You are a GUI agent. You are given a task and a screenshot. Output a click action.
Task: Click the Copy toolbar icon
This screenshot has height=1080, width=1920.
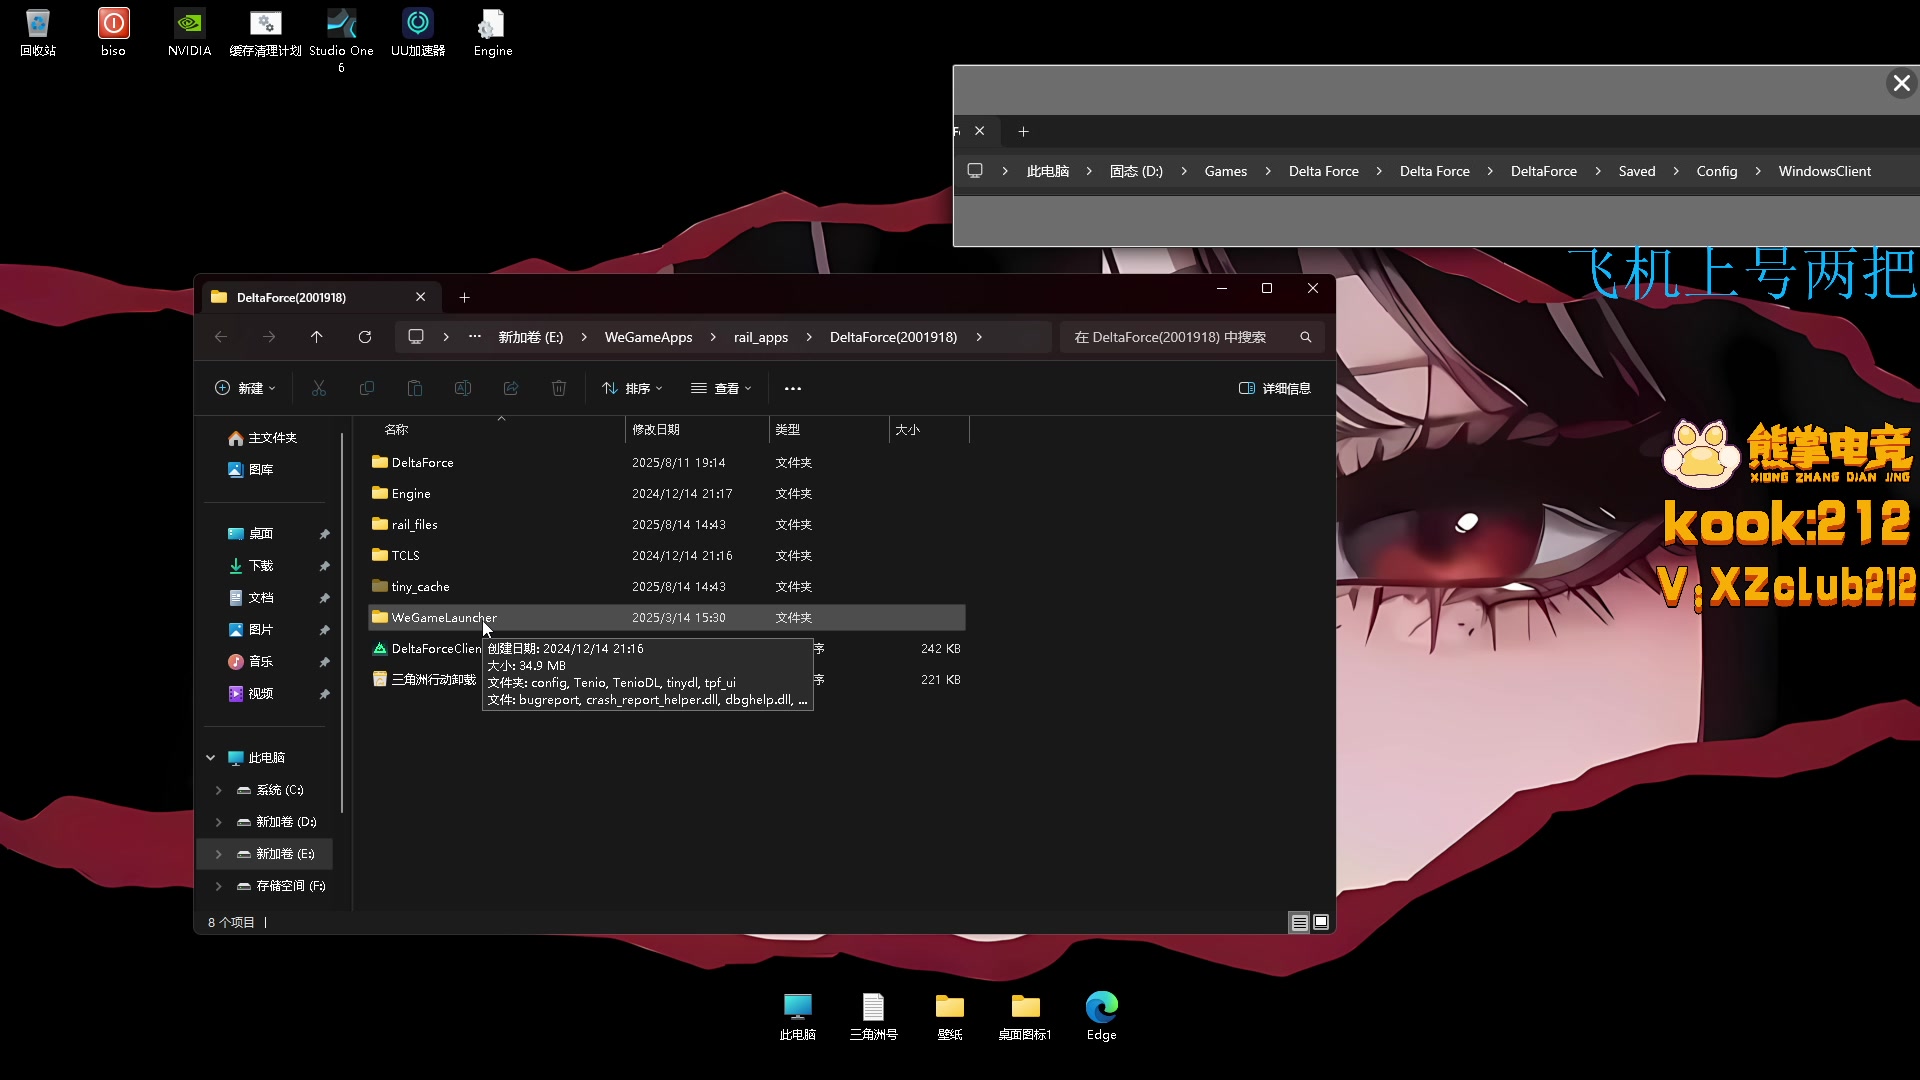367,388
